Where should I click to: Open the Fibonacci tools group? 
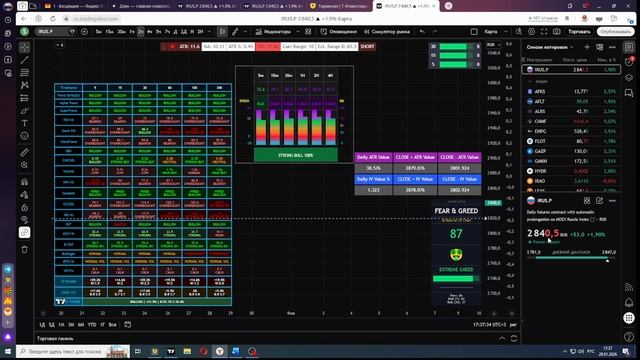tap(24, 73)
